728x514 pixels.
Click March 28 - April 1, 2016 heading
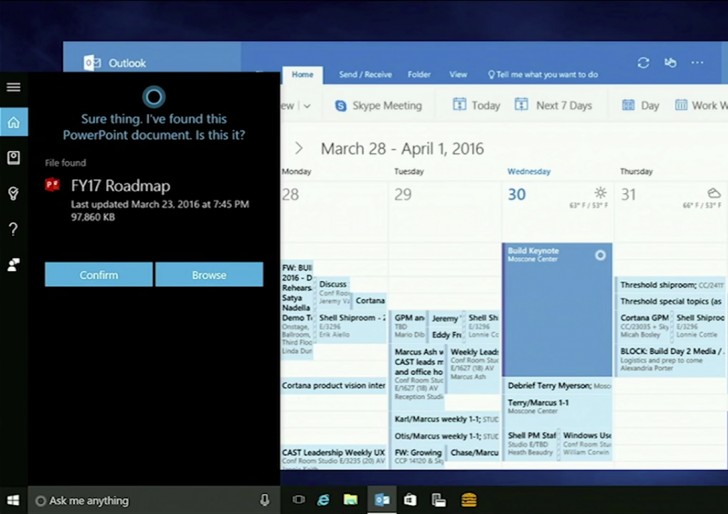(402, 149)
